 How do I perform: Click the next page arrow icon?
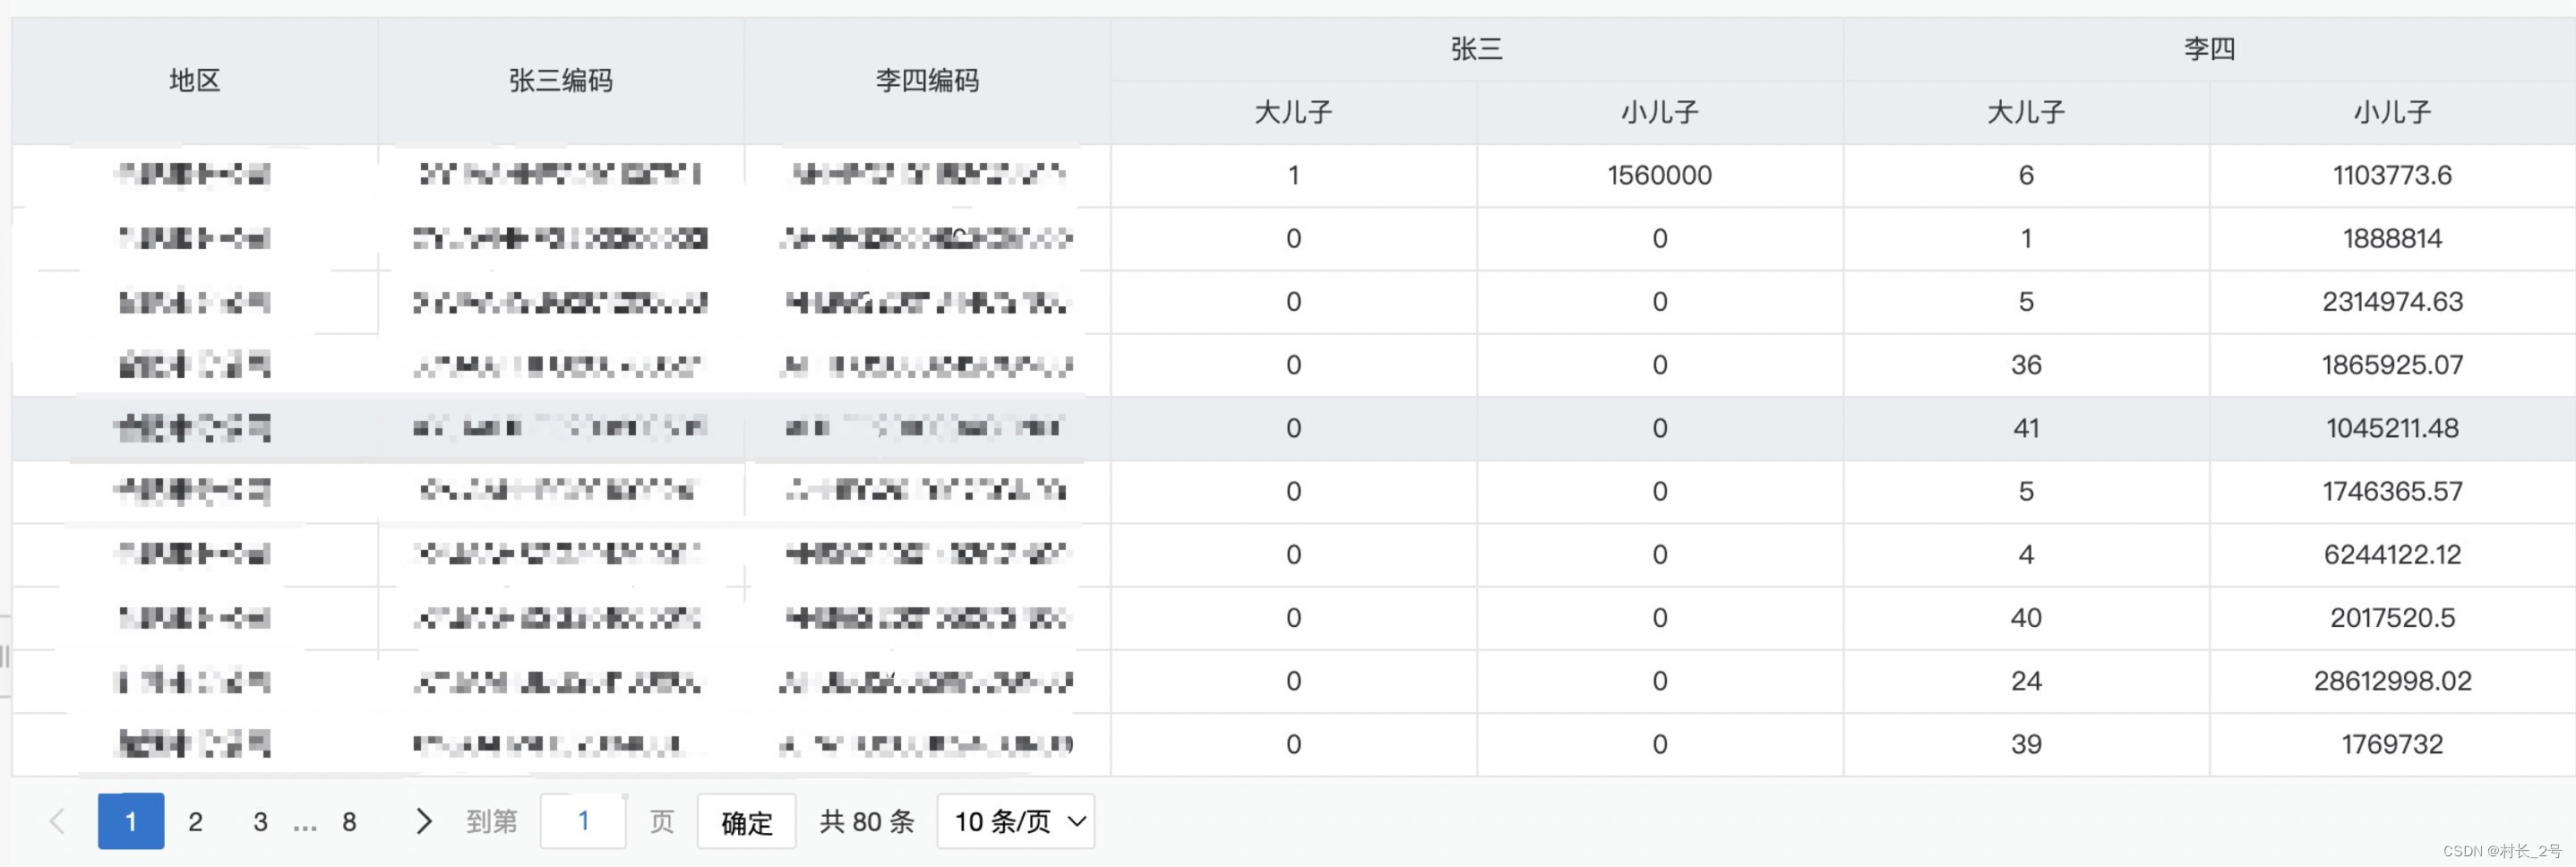[x=424, y=821]
